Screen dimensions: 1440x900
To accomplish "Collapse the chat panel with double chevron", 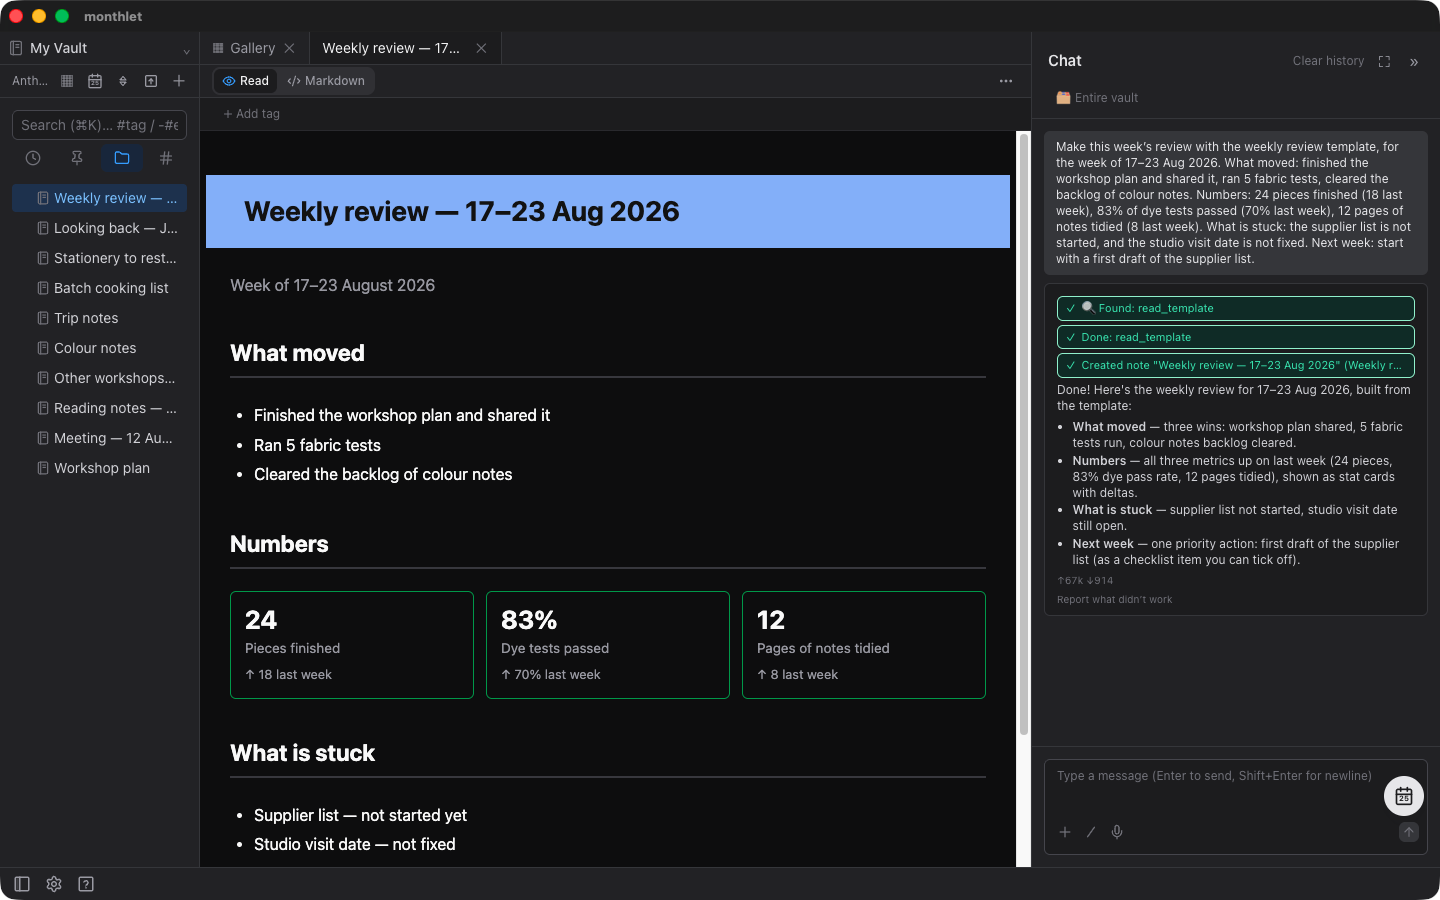I will 1414,62.
